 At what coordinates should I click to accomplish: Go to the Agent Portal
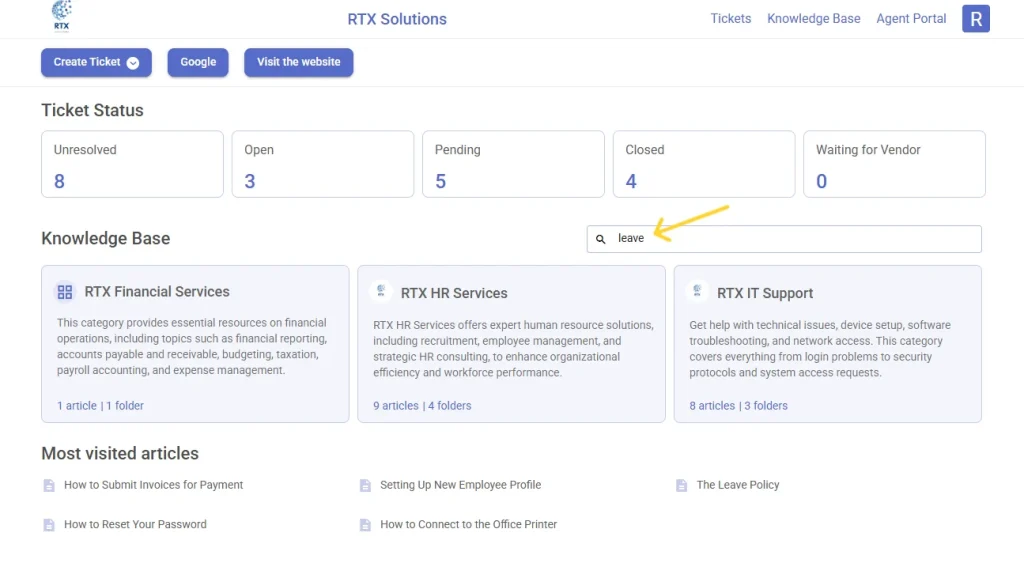(911, 19)
